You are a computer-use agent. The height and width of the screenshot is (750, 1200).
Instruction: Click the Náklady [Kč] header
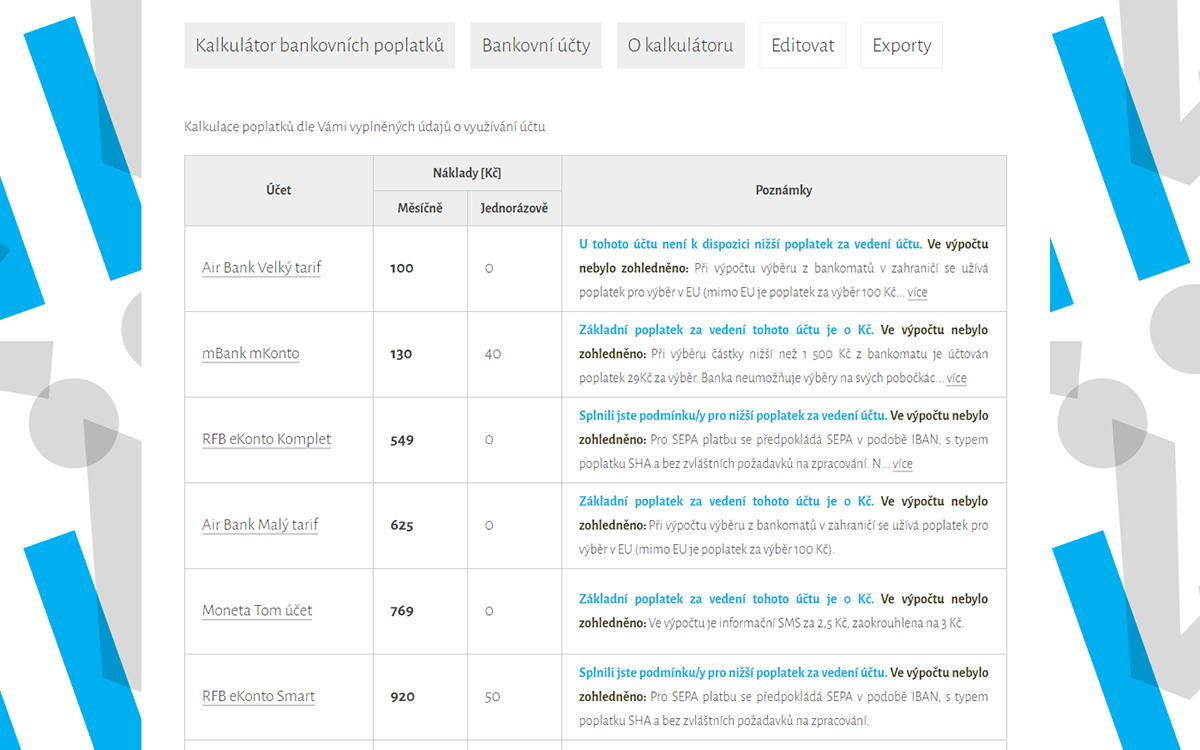tap(467, 173)
